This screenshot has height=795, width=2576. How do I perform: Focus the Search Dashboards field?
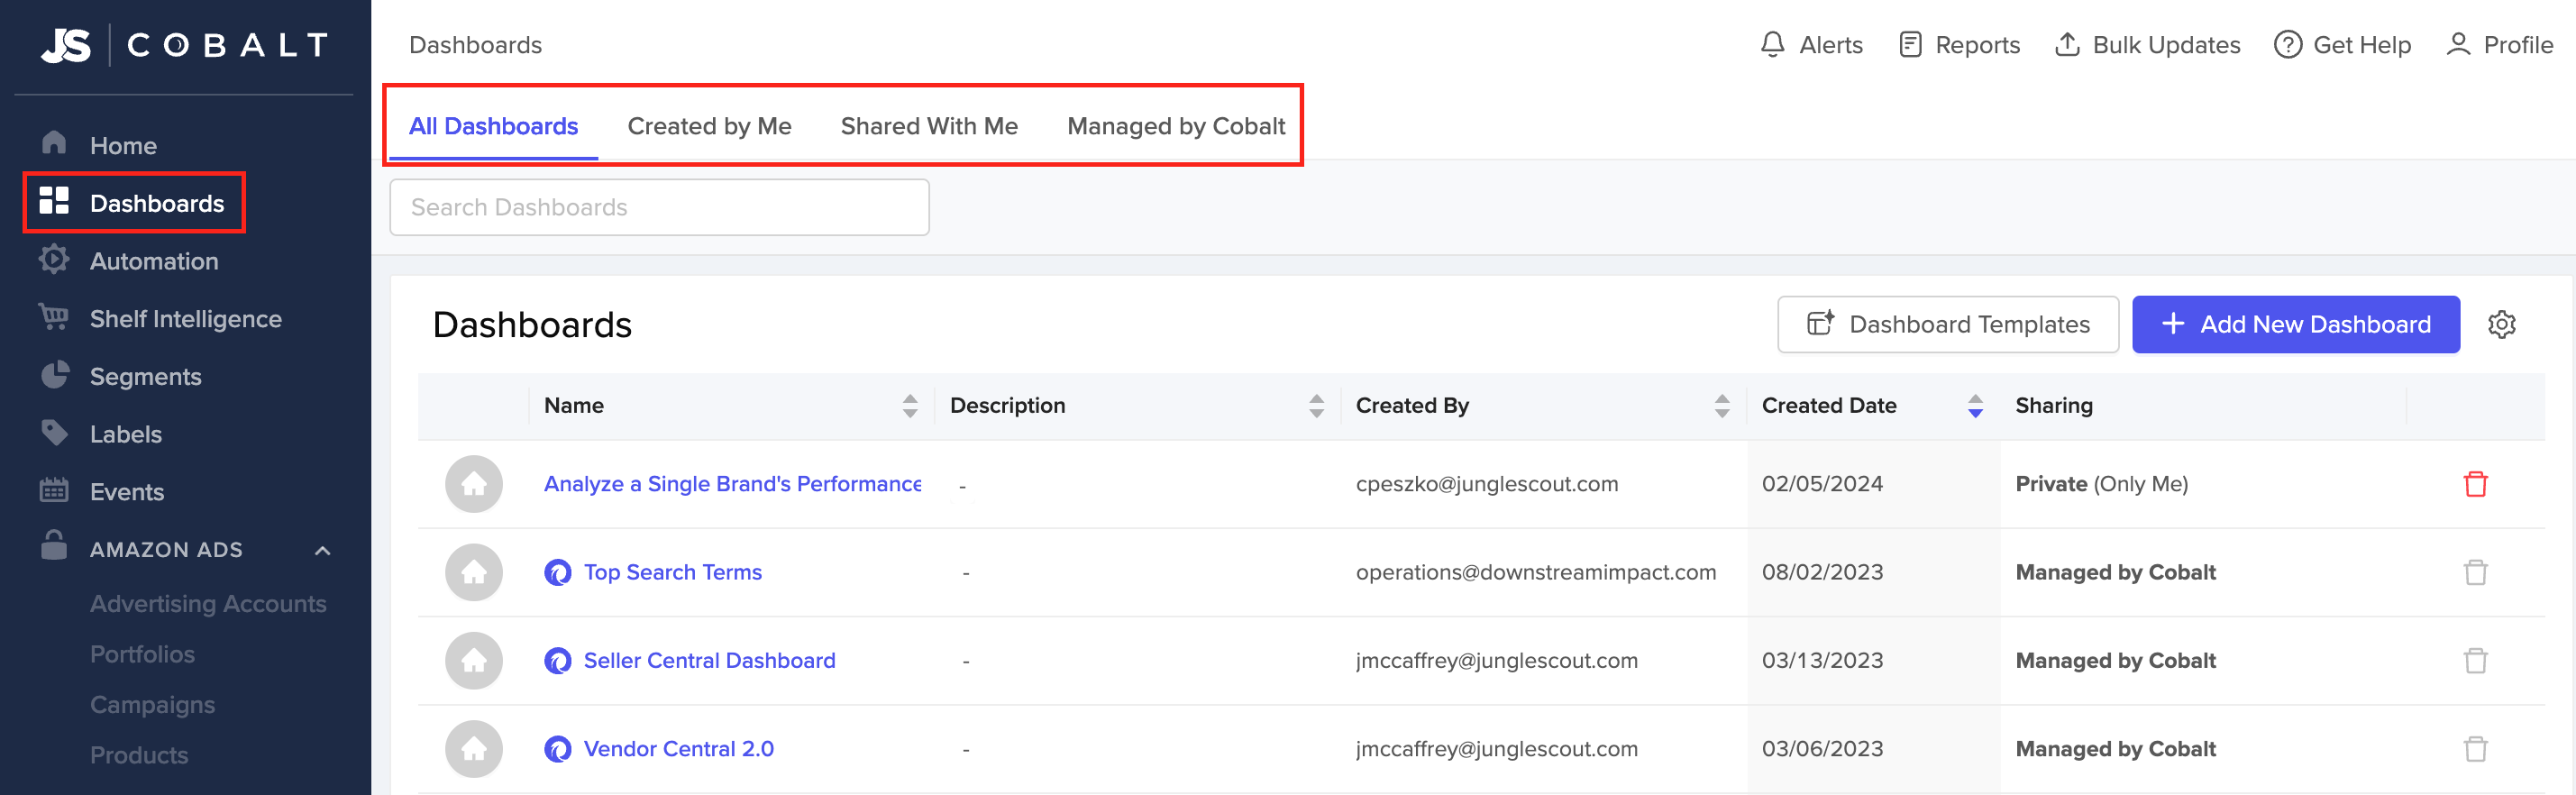coord(659,207)
